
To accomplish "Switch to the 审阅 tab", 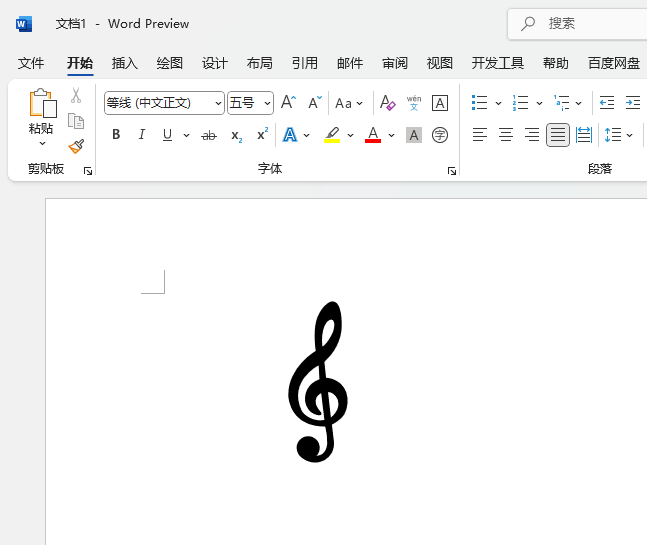I will (395, 63).
